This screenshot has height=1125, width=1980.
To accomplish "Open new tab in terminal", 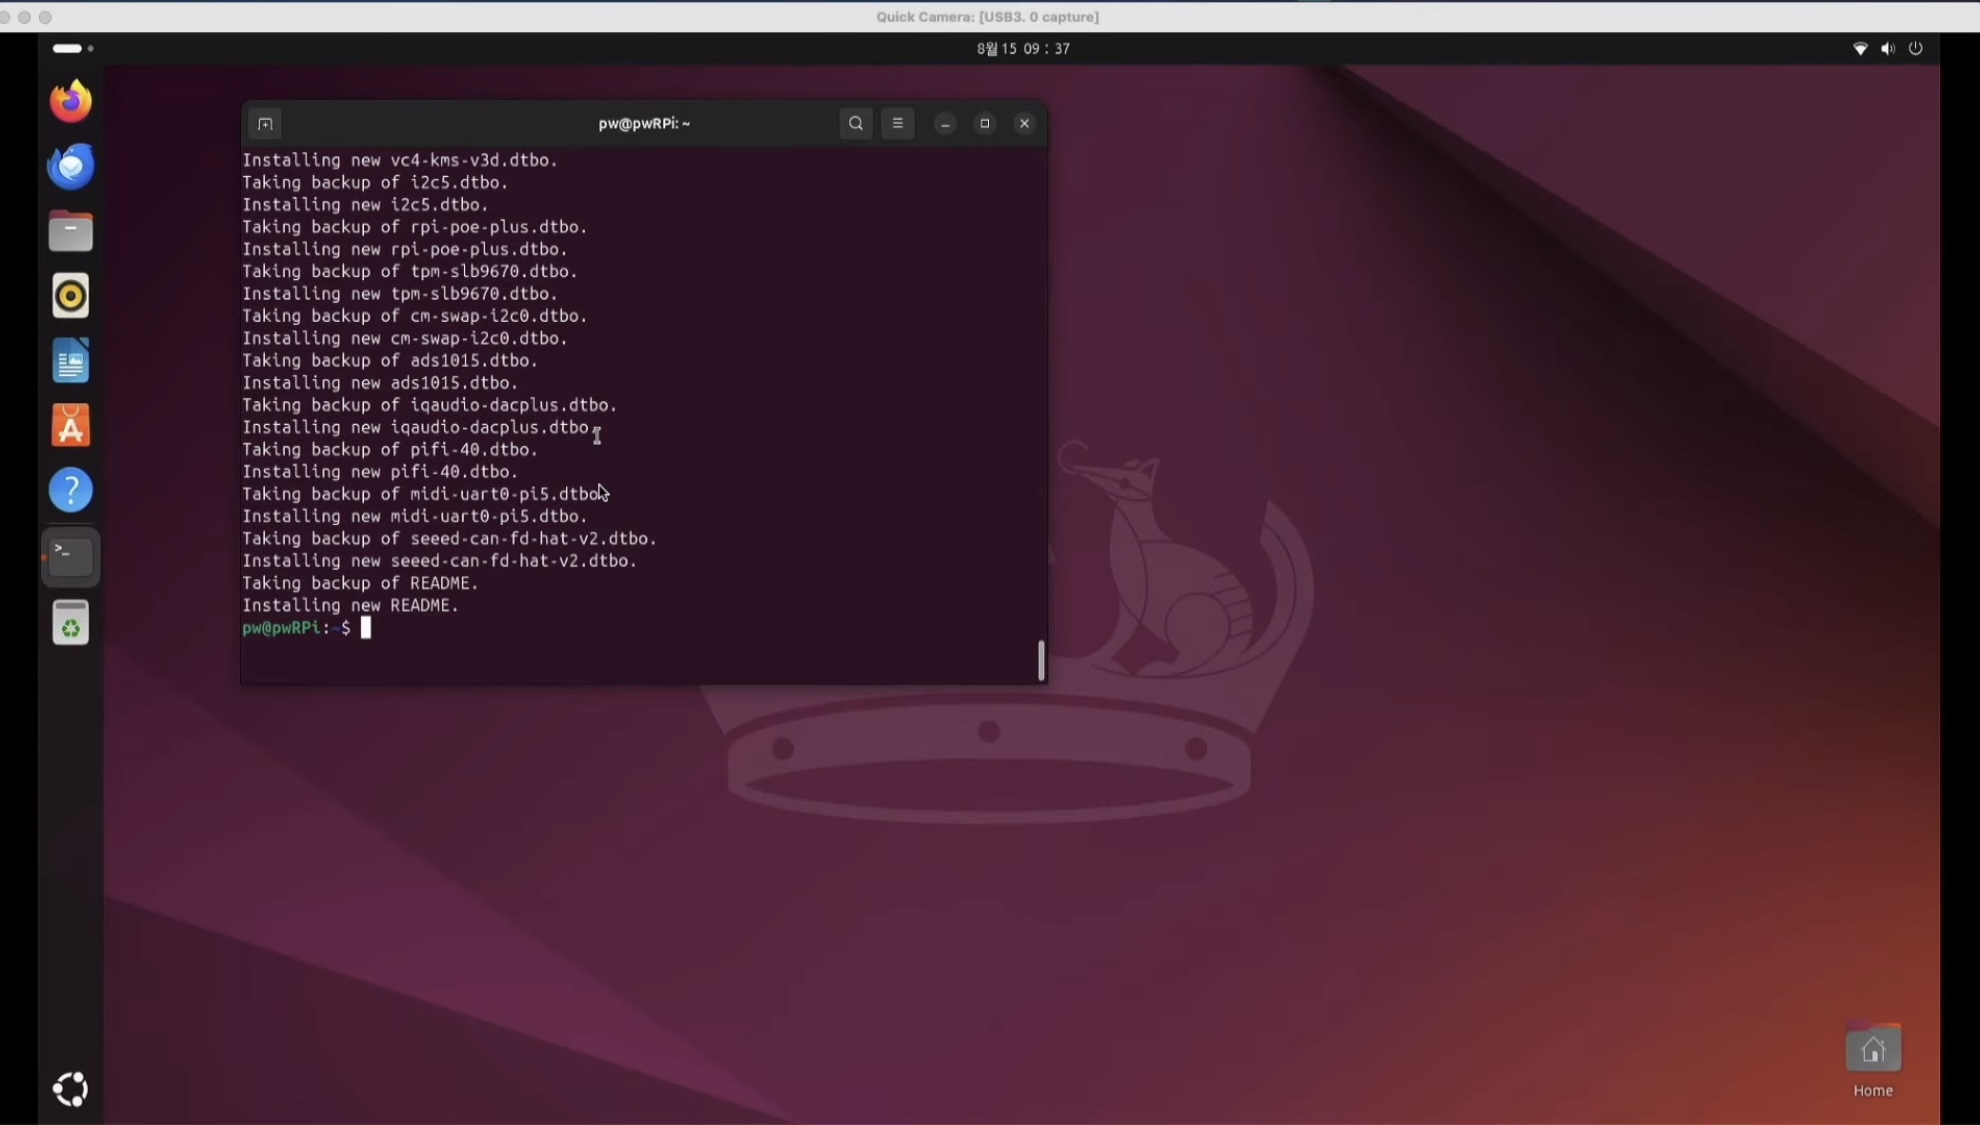I will pos(265,124).
